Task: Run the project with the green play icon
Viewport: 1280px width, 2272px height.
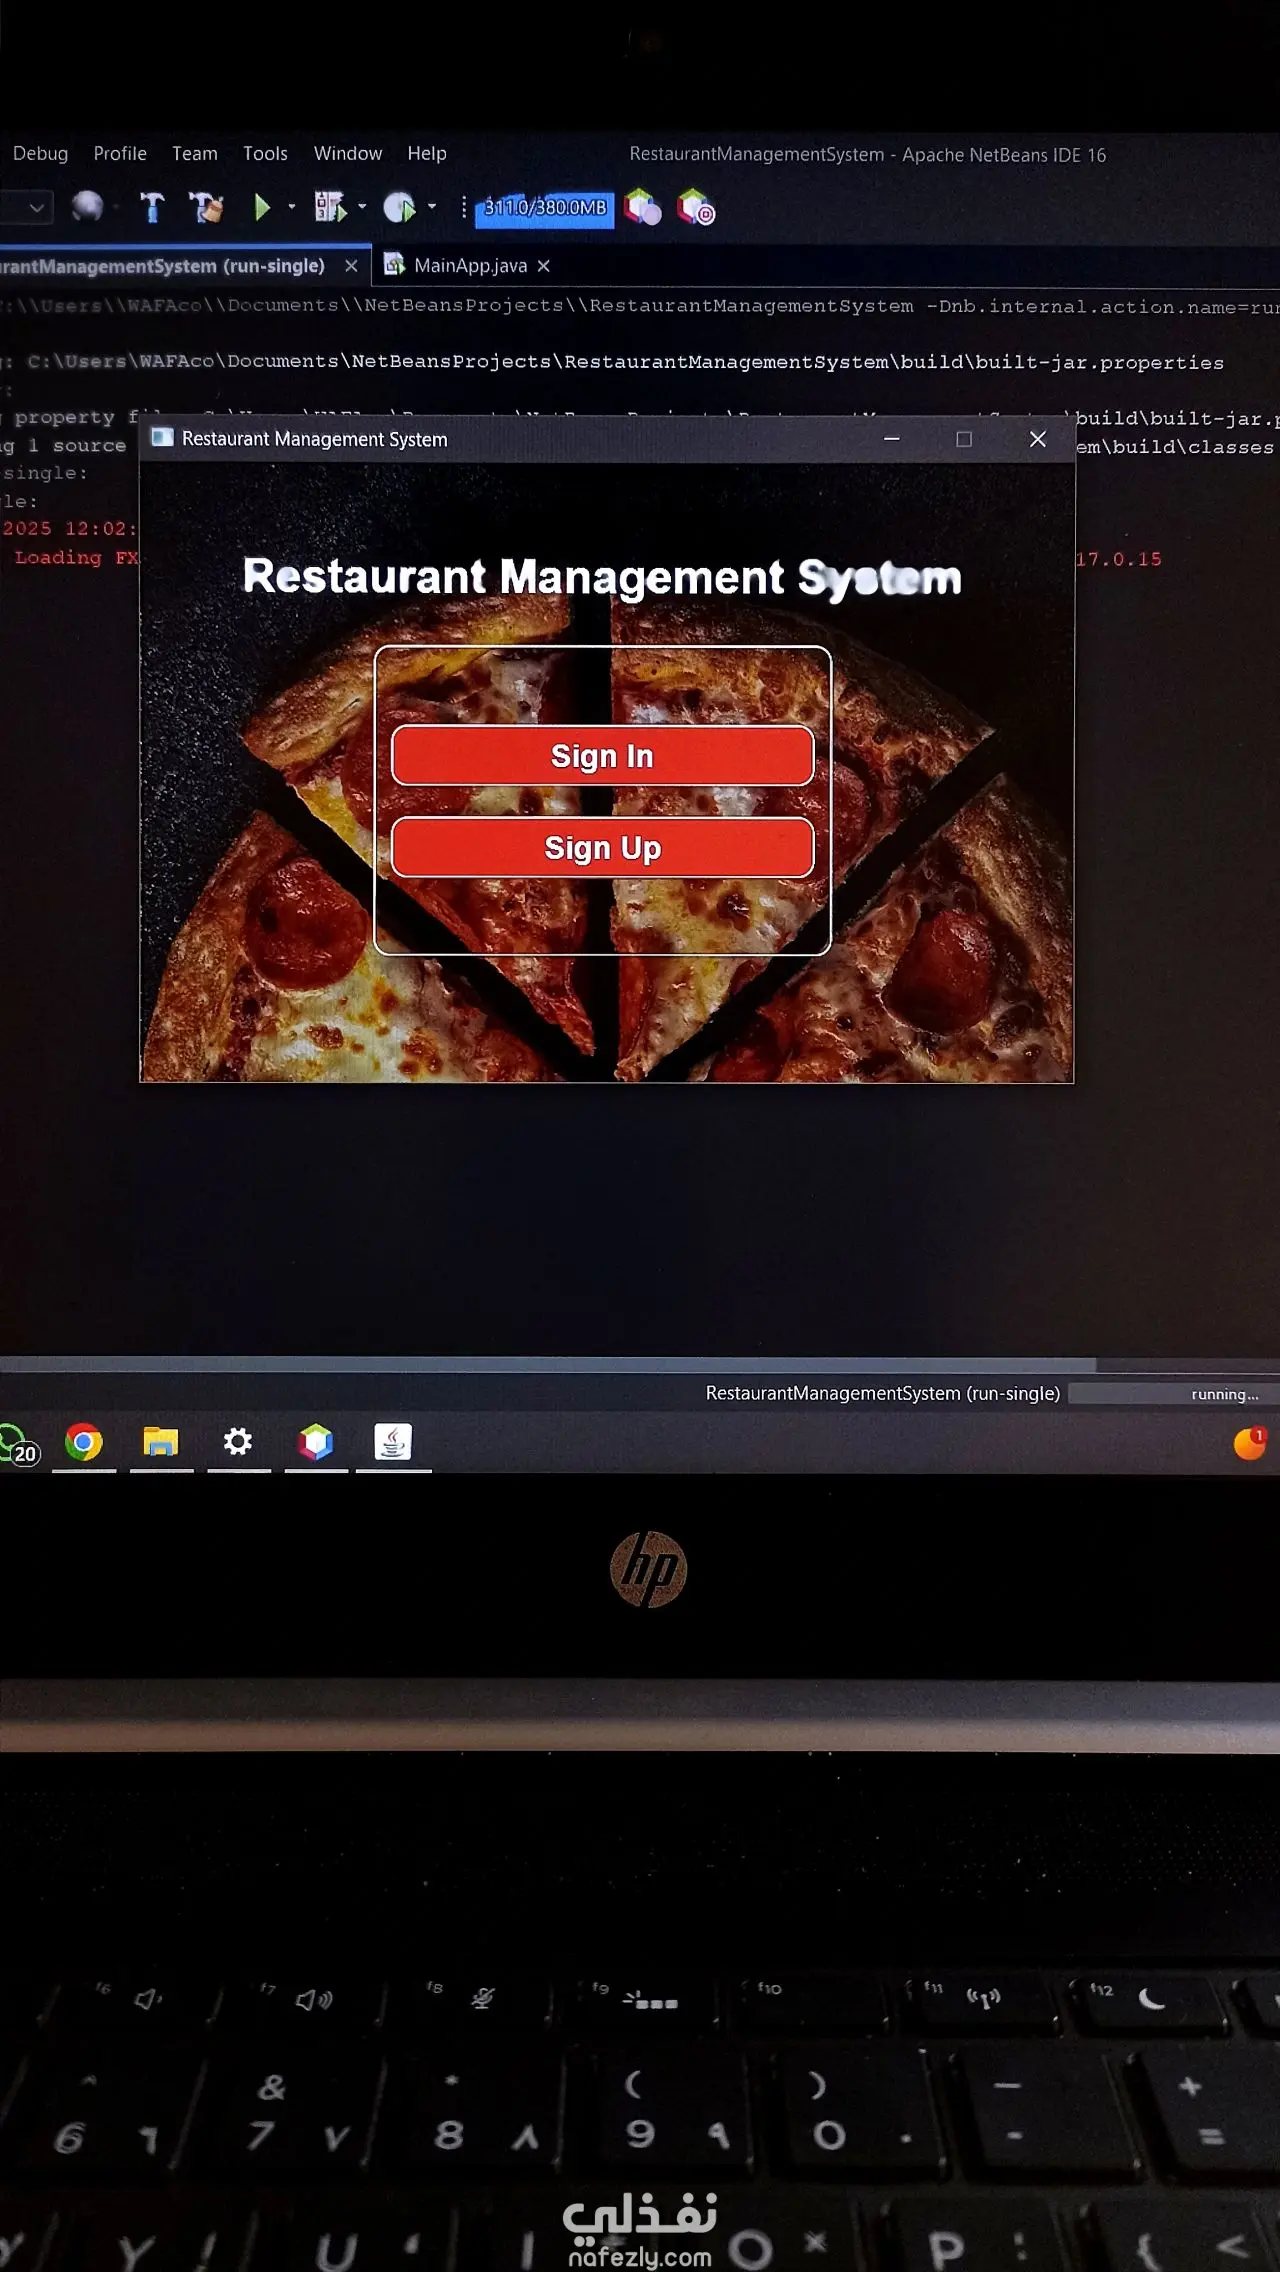Action: 262,207
